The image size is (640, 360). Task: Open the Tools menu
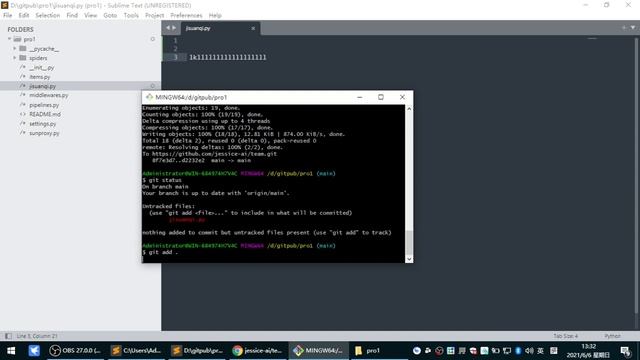[131, 16]
